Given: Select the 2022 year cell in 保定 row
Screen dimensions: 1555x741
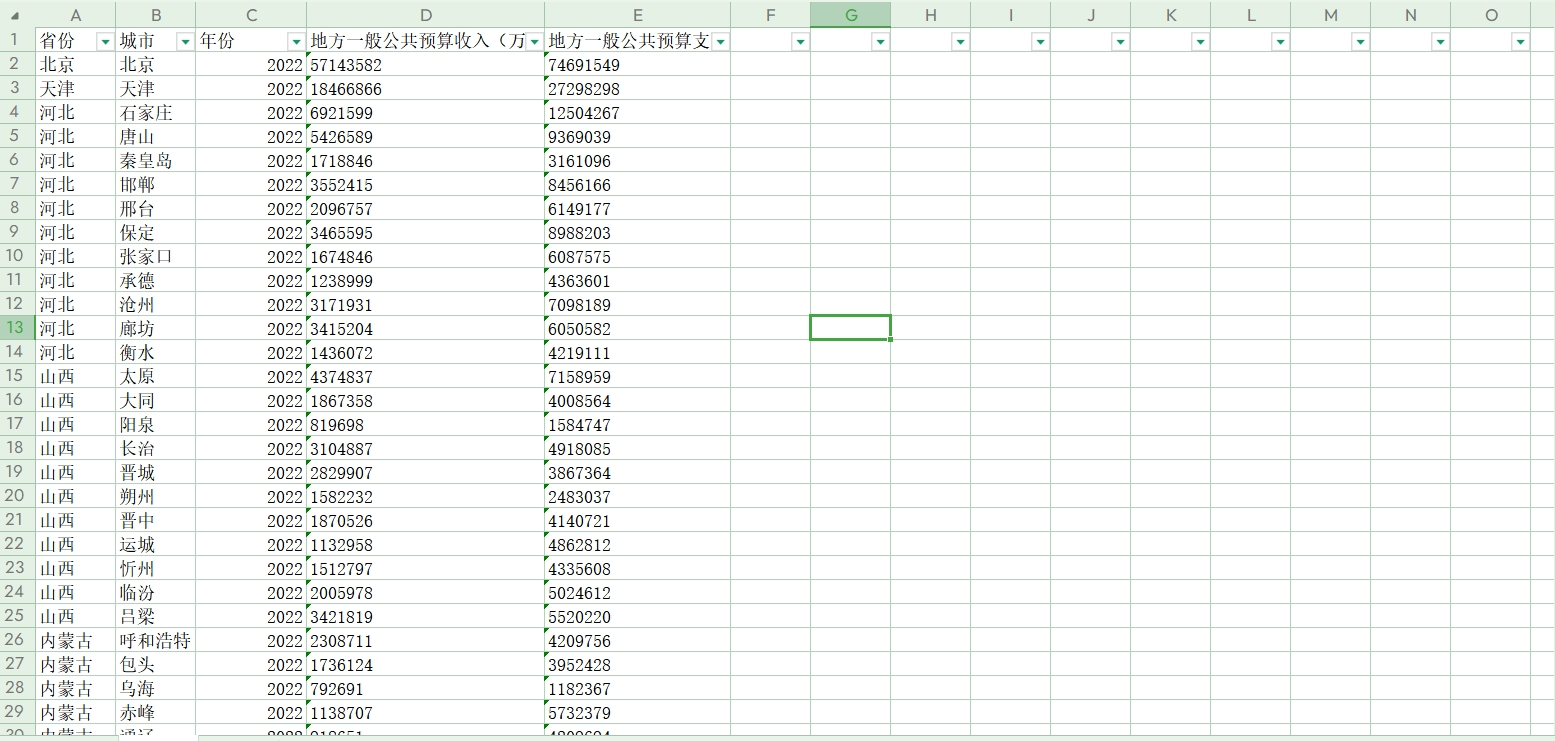Looking at the screenshot, I should pos(251,233).
